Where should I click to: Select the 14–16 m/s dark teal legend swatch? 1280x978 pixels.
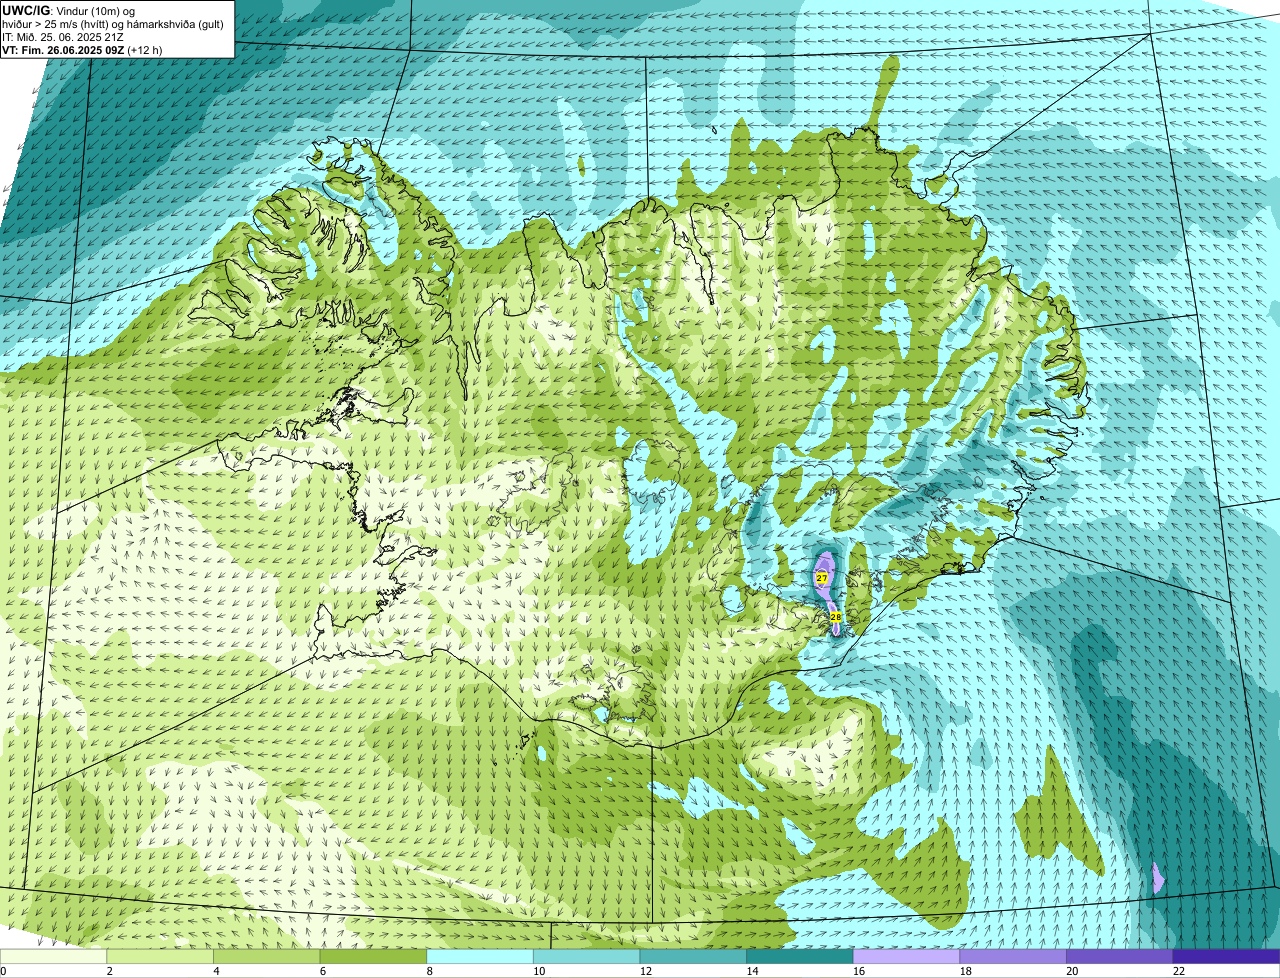(x=800, y=957)
